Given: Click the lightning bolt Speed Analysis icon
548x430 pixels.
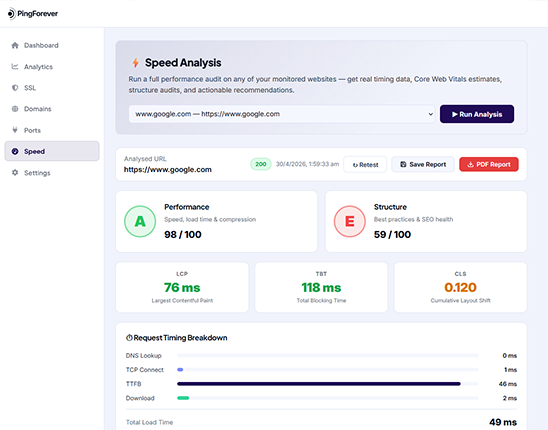Looking at the screenshot, I should 136,63.
